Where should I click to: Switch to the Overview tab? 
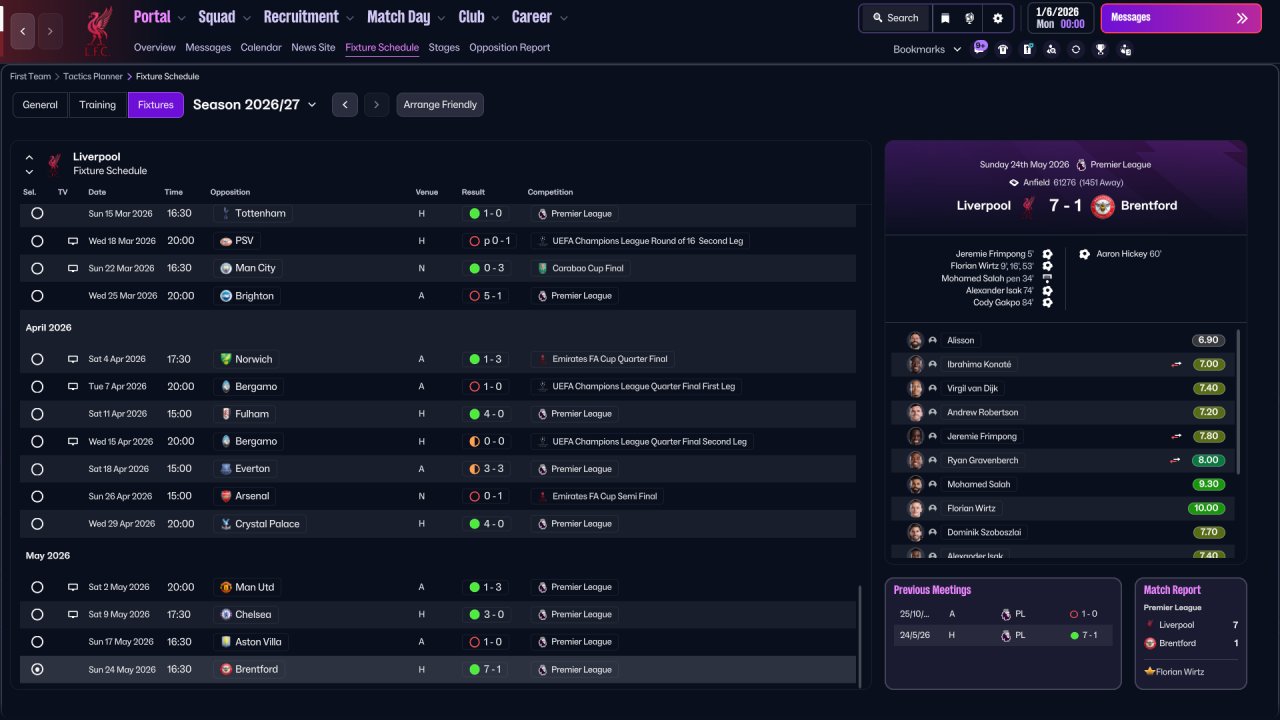pos(154,47)
